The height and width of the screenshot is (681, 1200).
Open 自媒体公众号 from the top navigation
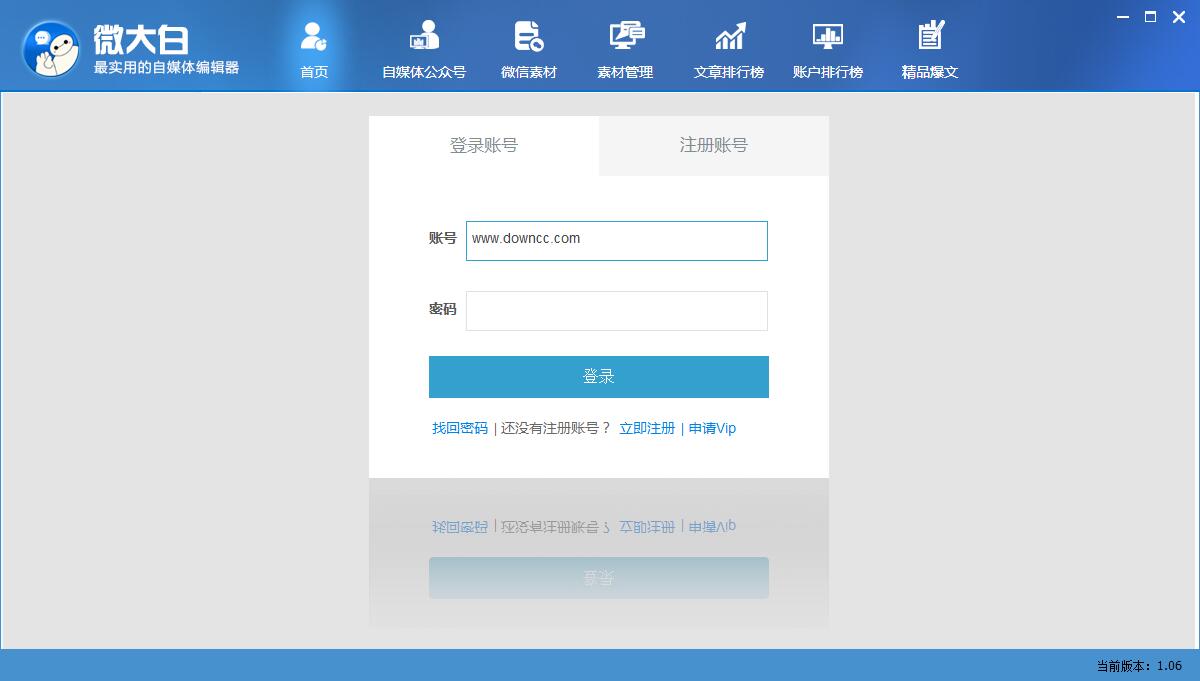(x=423, y=45)
